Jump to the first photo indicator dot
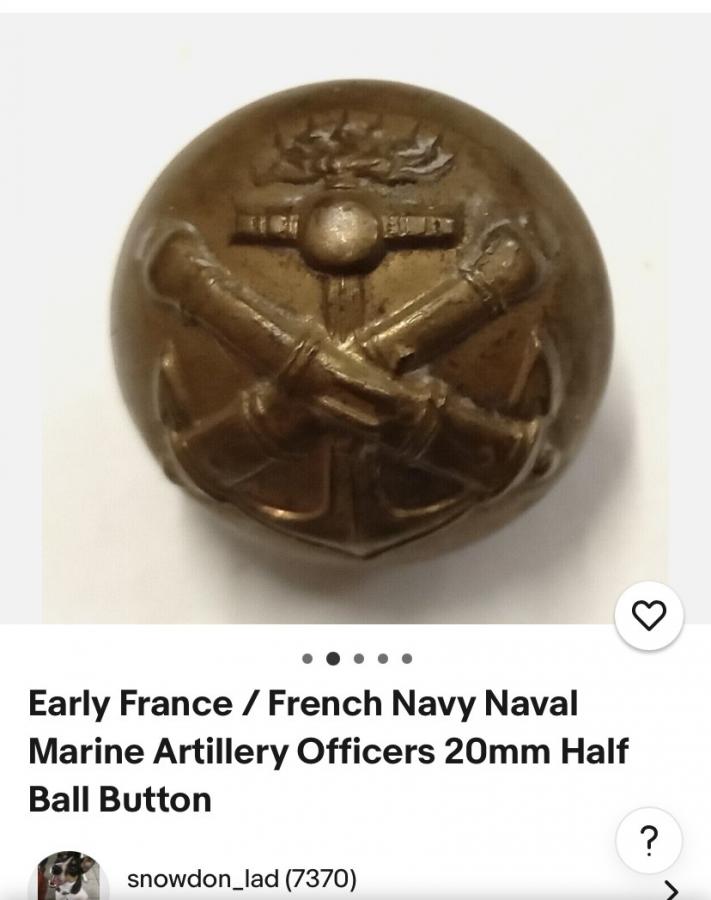This screenshot has height=900, width=711. pos(307,658)
